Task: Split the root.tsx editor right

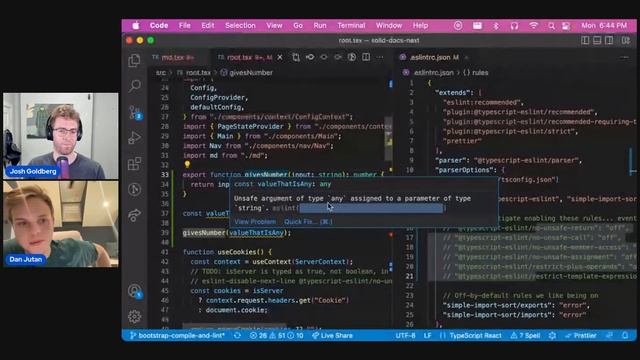Action: pyautogui.click(x=366, y=57)
